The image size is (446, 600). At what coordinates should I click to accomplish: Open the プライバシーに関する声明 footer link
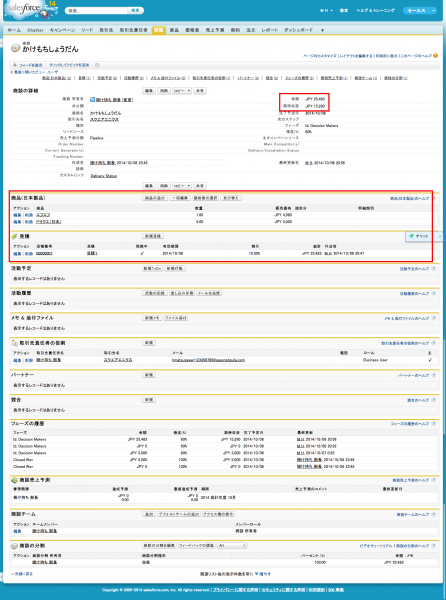(x=234, y=590)
